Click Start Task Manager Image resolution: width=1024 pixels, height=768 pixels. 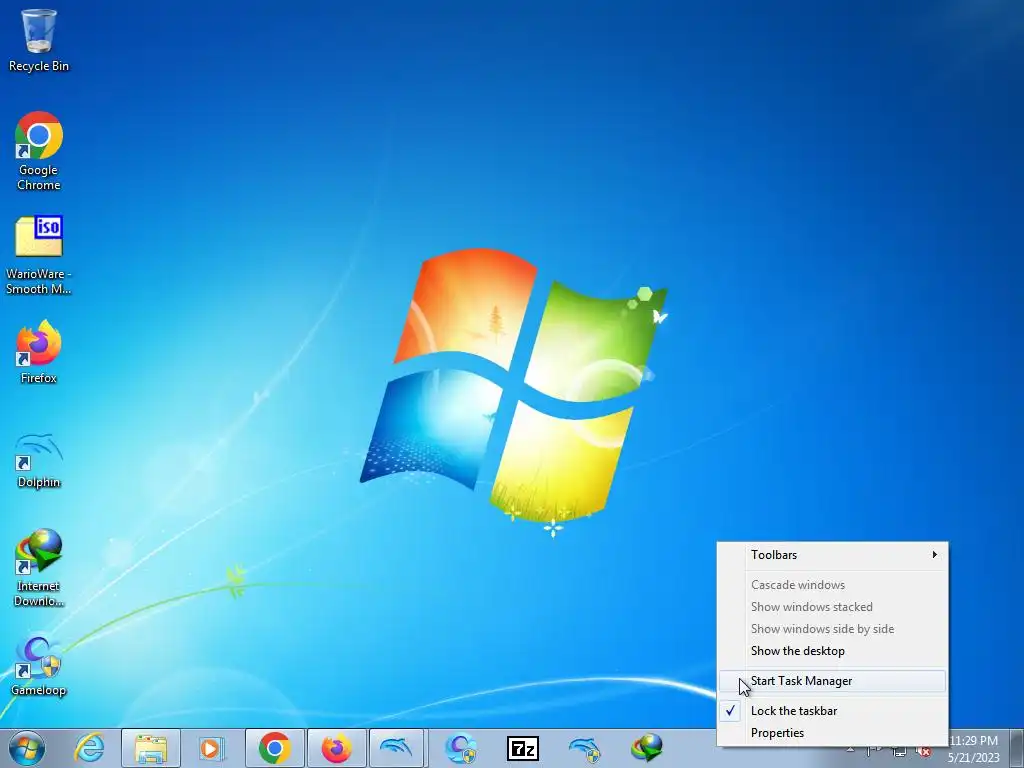(x=832, y=681)
